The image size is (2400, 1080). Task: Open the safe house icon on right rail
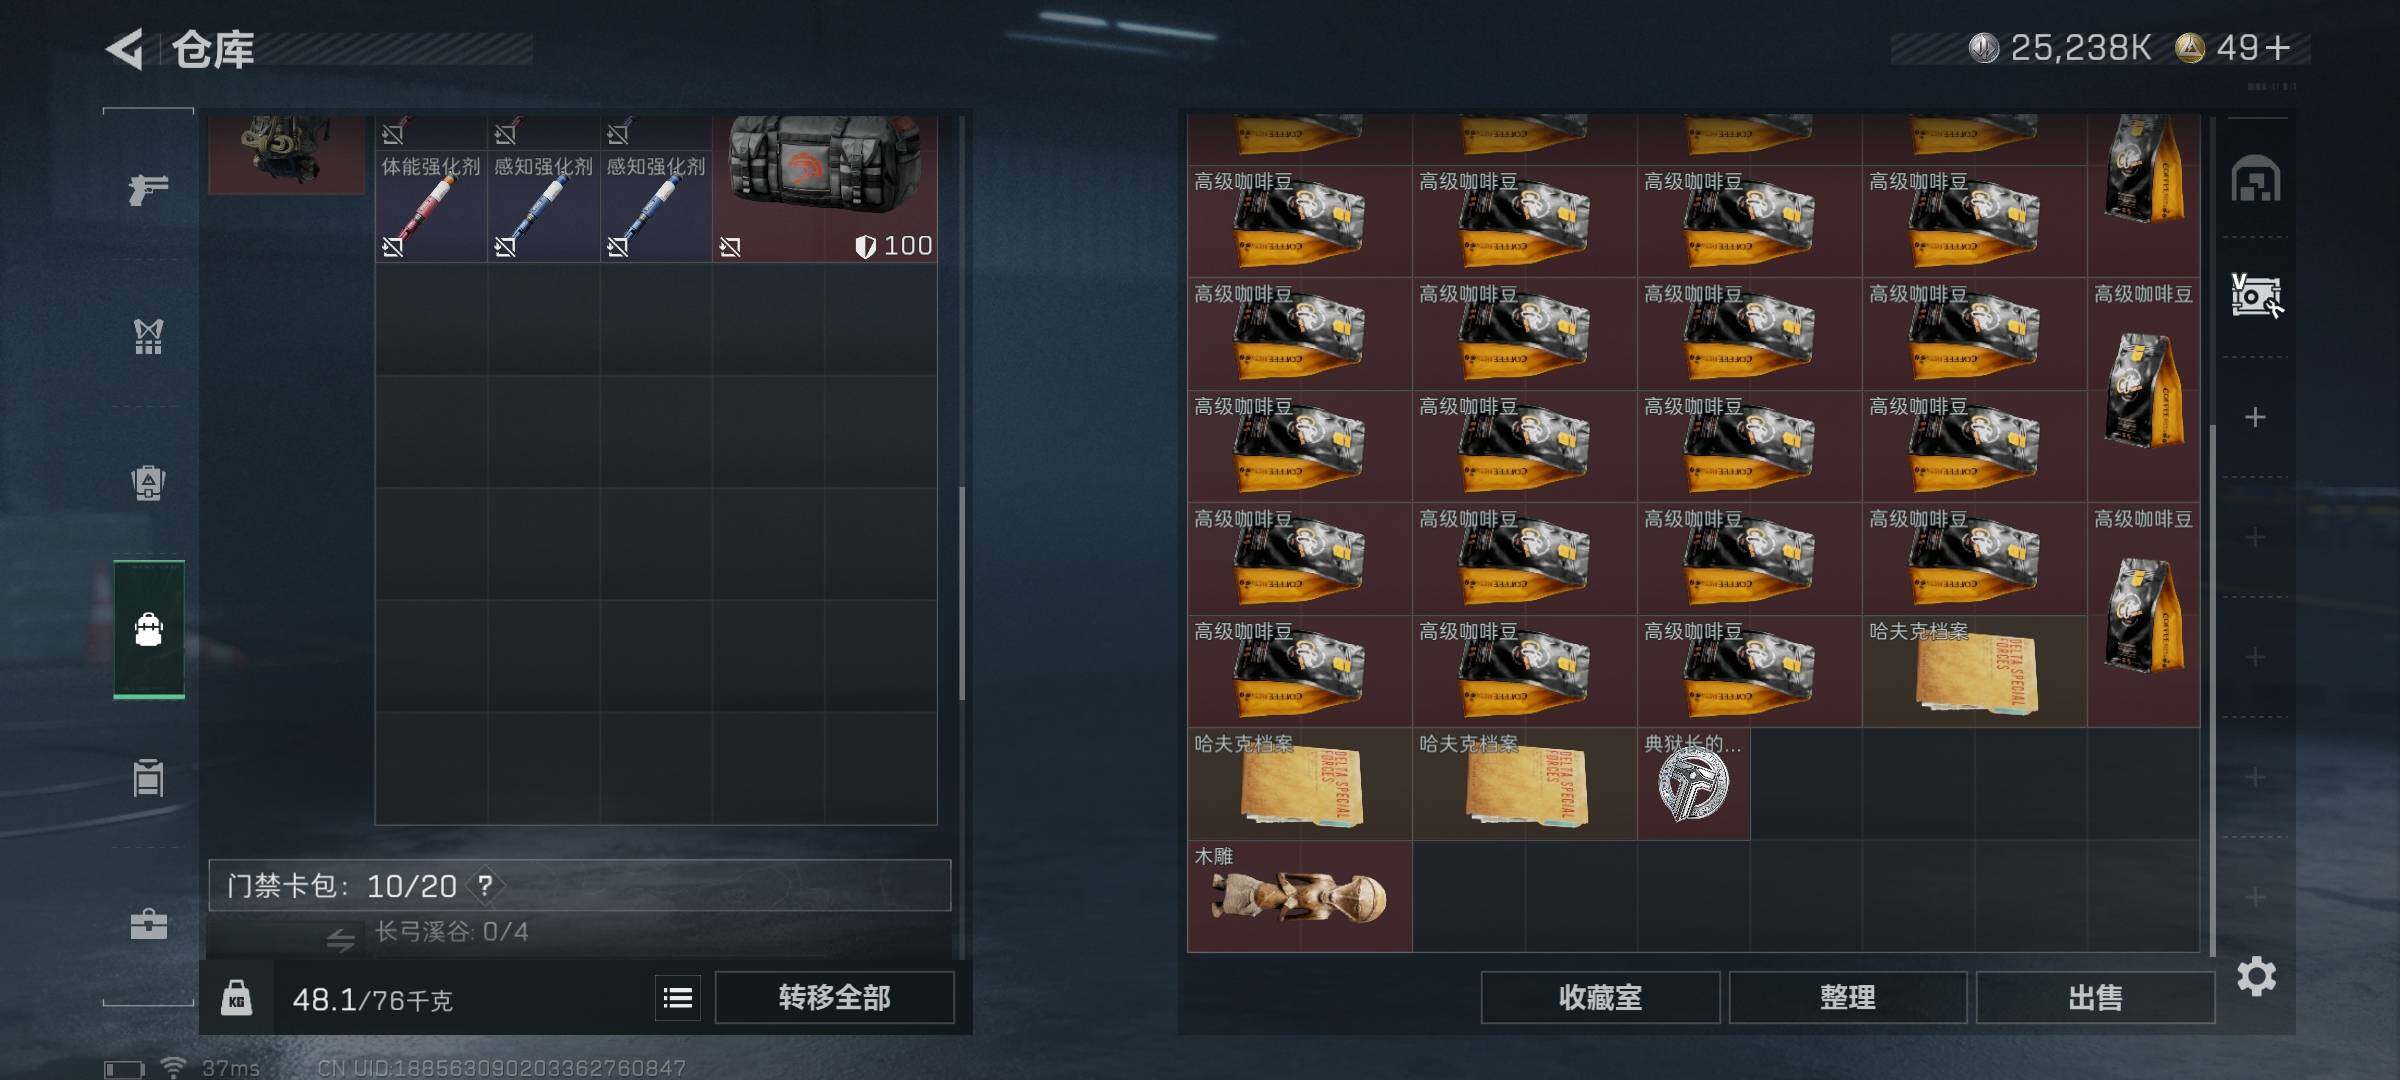click(x=2255, y=179)
